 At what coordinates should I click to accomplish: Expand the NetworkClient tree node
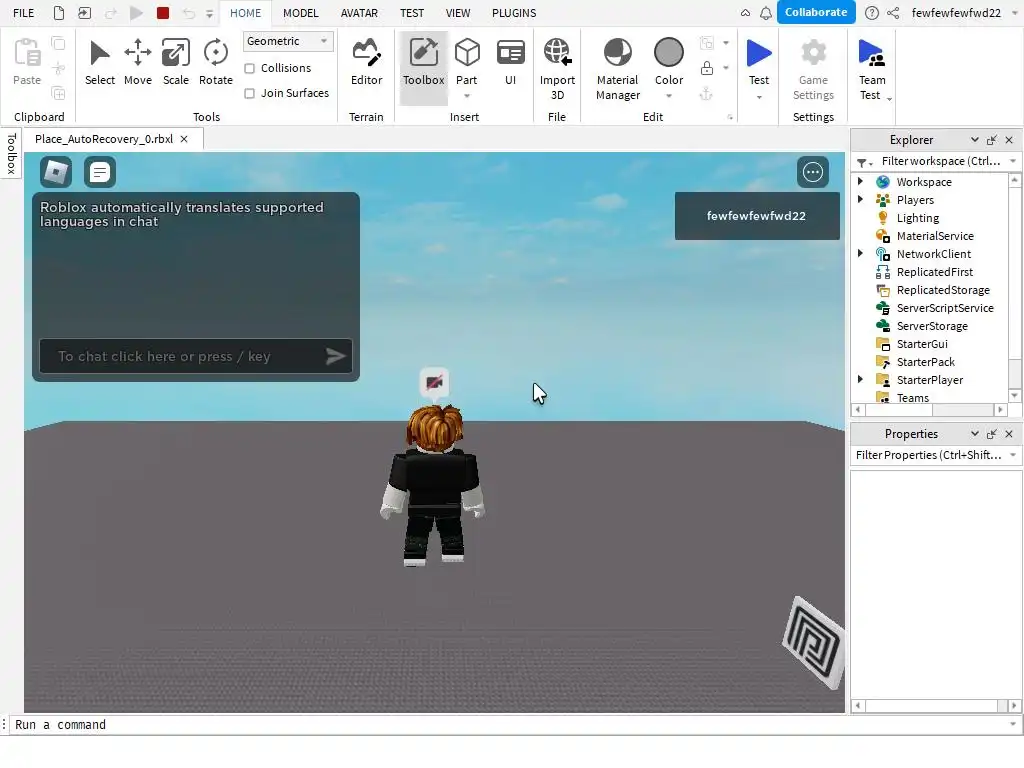[x=860, y=253]
